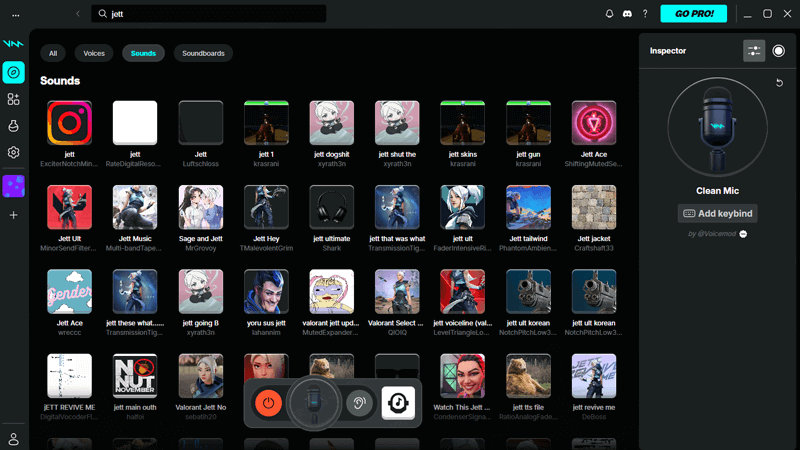Open the Soundboard grid sidebar icon
Image resolution: width=800 pixels, height=450 pixels.
click(13, 99)
